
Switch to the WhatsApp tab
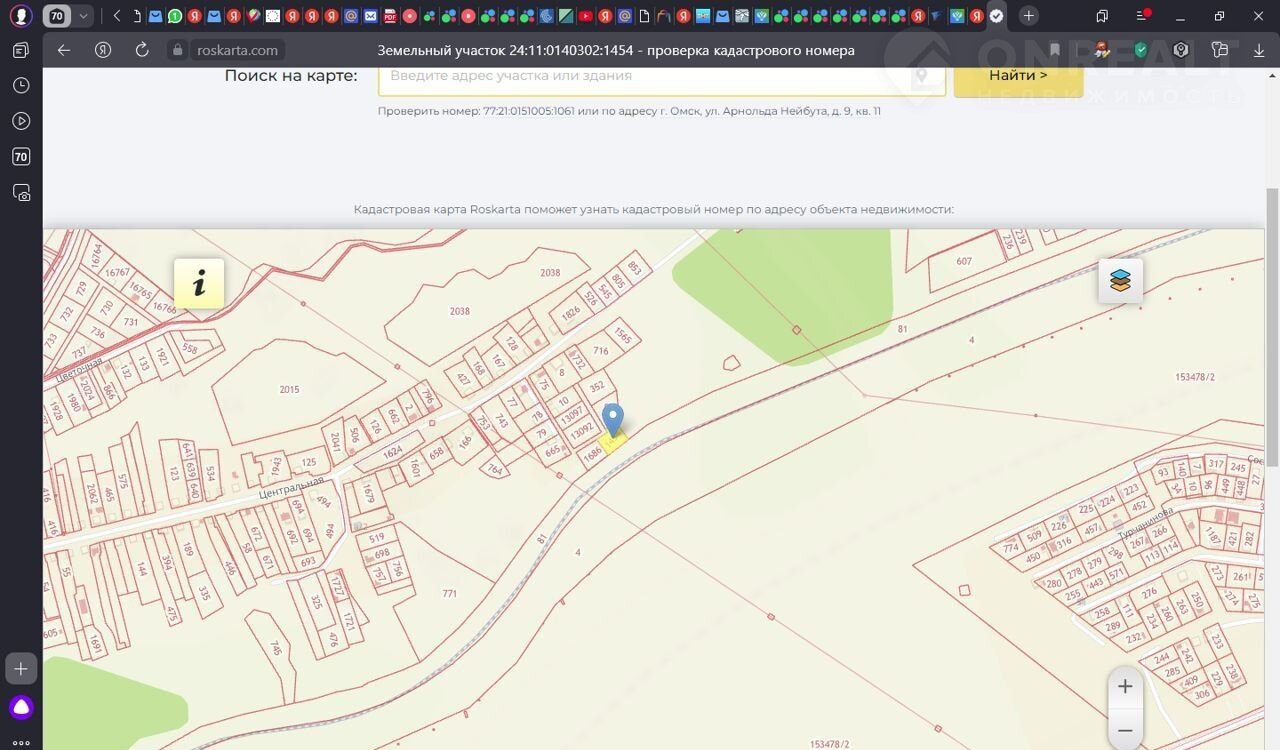coord(175,16)
